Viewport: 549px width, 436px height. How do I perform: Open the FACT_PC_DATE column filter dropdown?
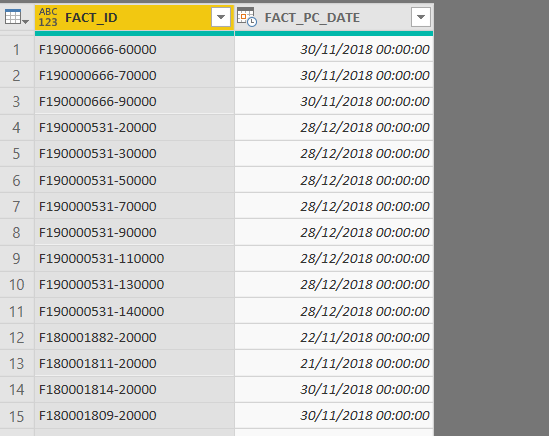click(421, 17)
